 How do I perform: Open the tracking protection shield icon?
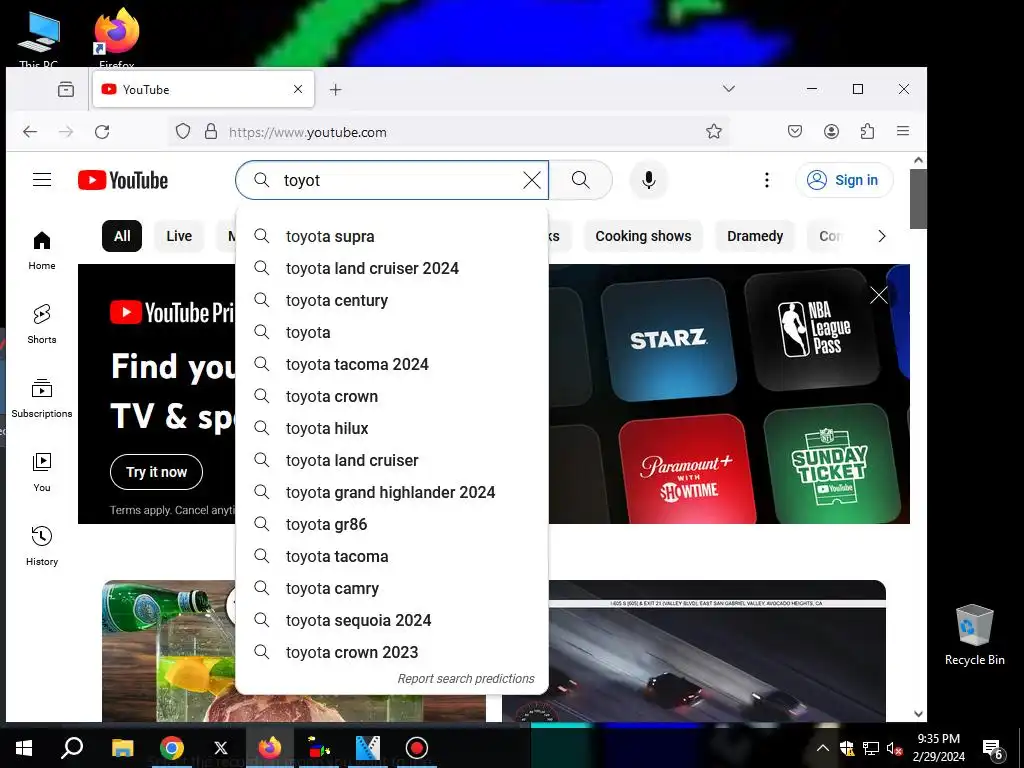click(183, 132)
